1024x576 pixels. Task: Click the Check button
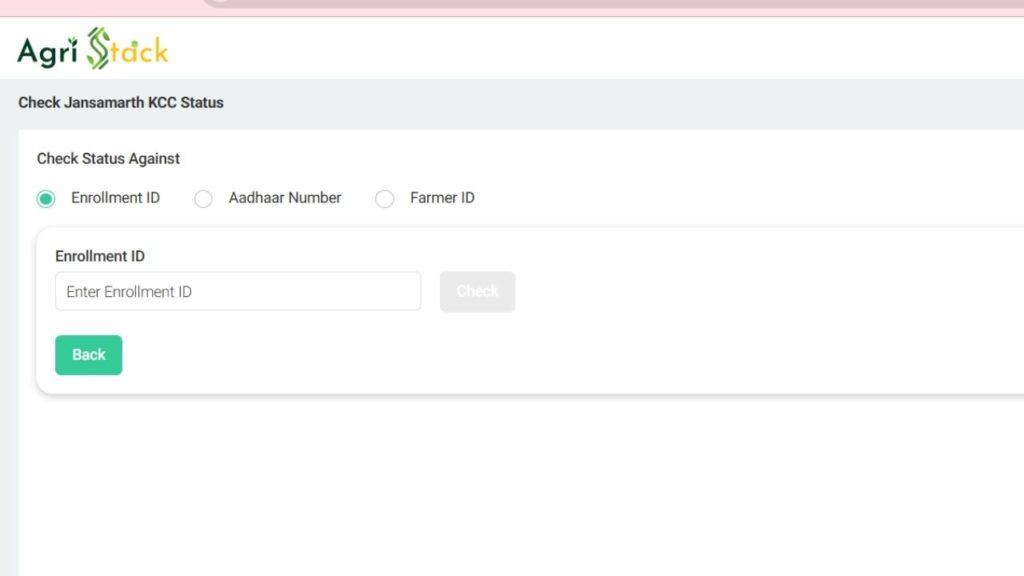point(477,291)
